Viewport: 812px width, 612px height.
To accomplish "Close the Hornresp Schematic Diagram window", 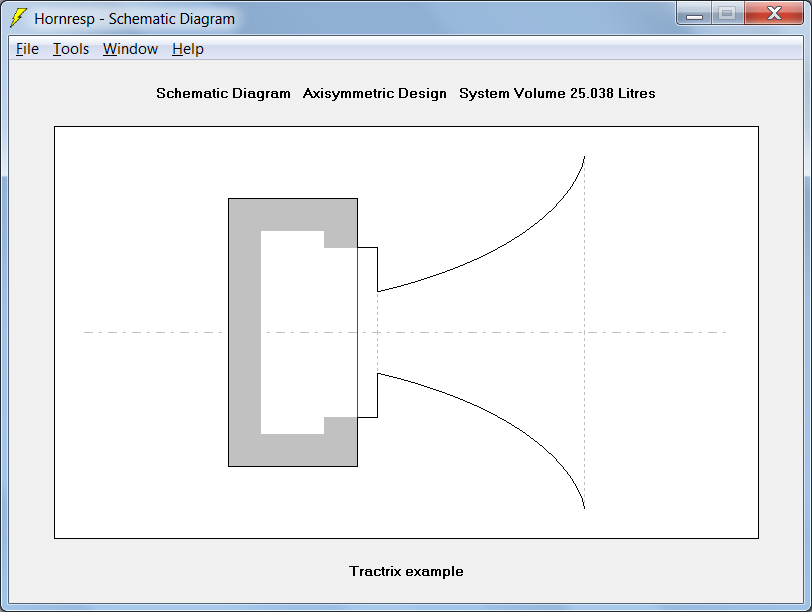I will point(774,14).
